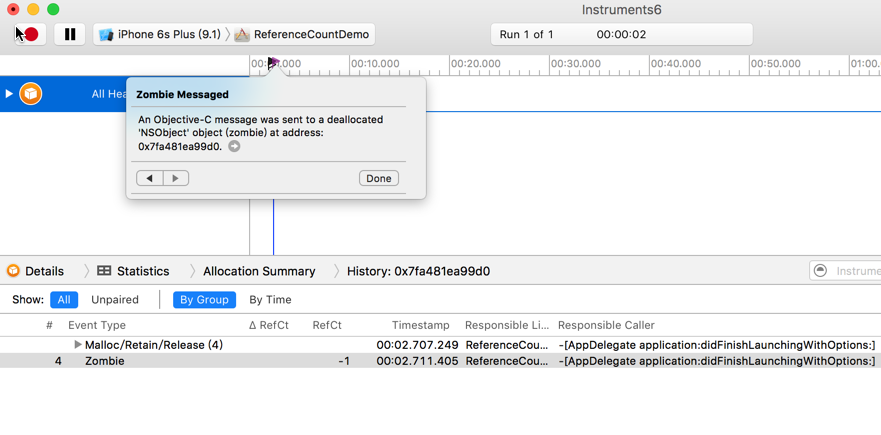This screenshot has width=881, height=435.
Task: Show All events filter
Action: pos(64,300)
